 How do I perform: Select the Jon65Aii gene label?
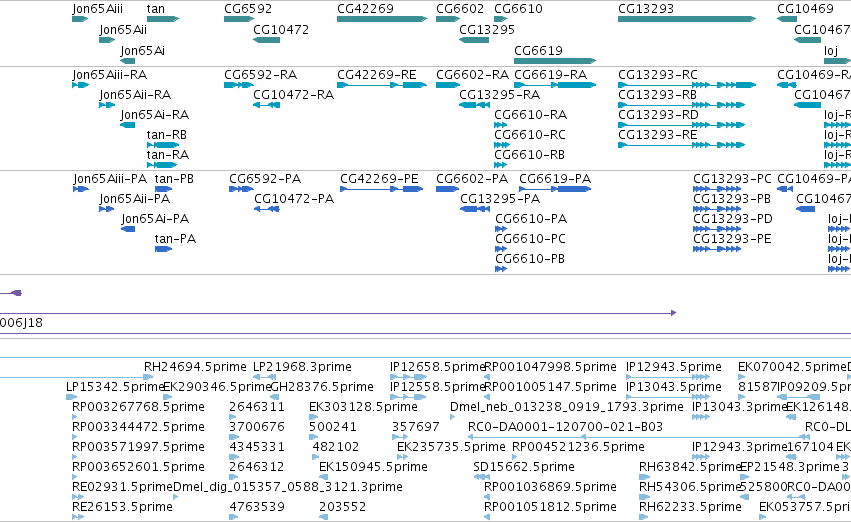tap(123, 30)
